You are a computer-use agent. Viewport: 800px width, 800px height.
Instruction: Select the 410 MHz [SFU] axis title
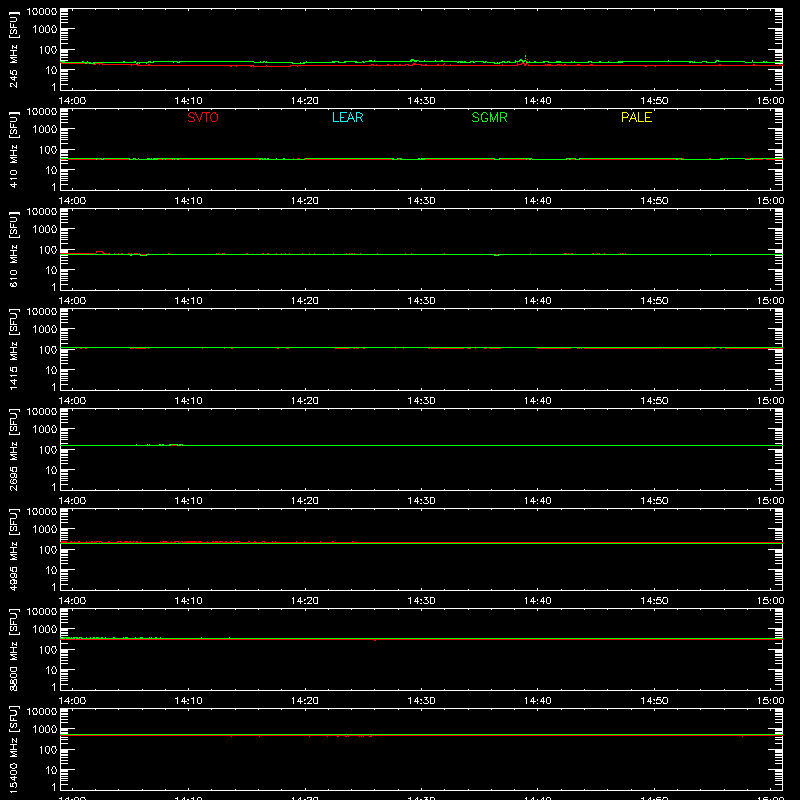click(x=13, y=149)
